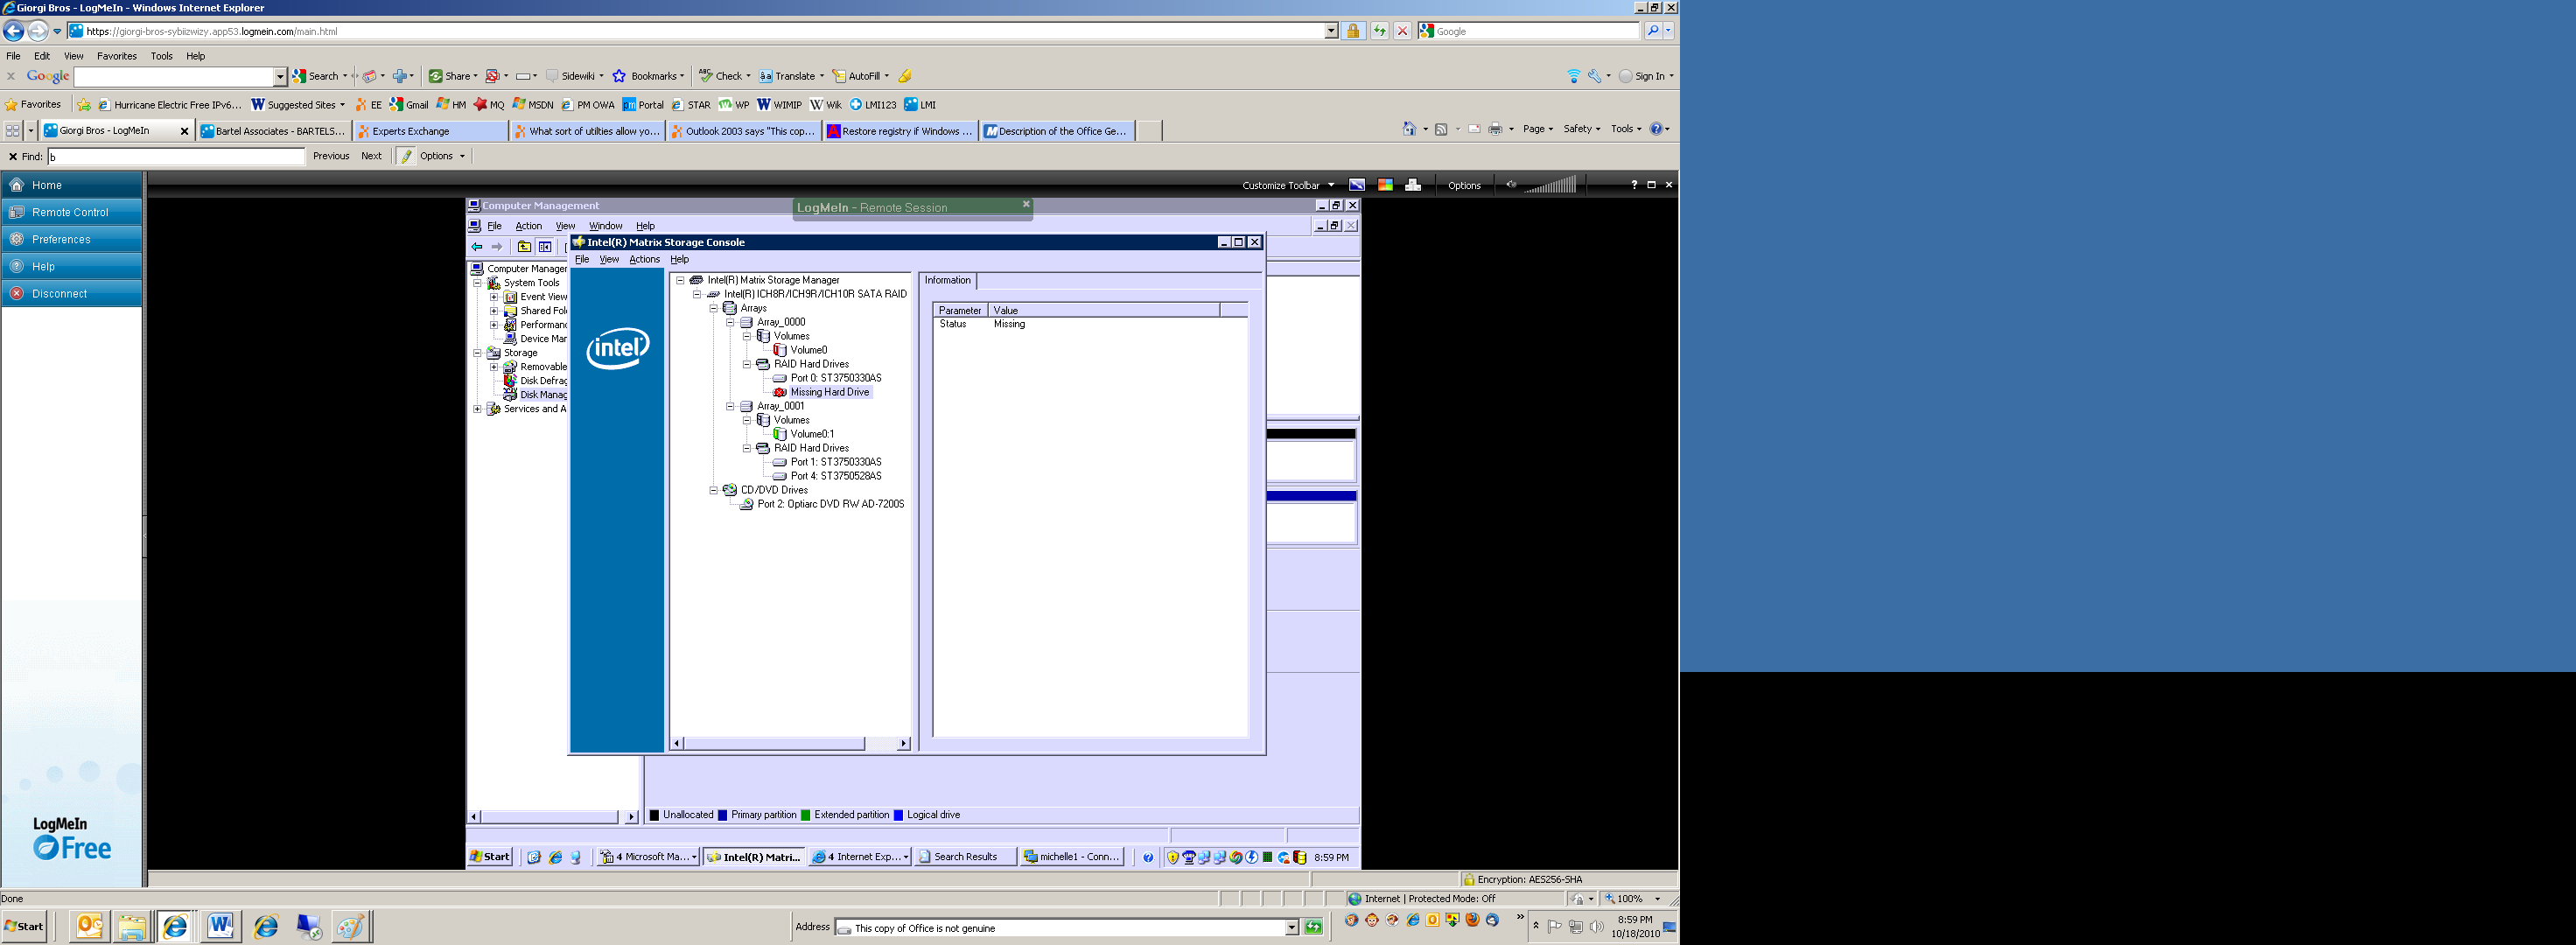Open the Customize Toolbar dropdown
Image resolution: width=2576 pixels, height=945 pixels.
click(x=1288, y=185)
